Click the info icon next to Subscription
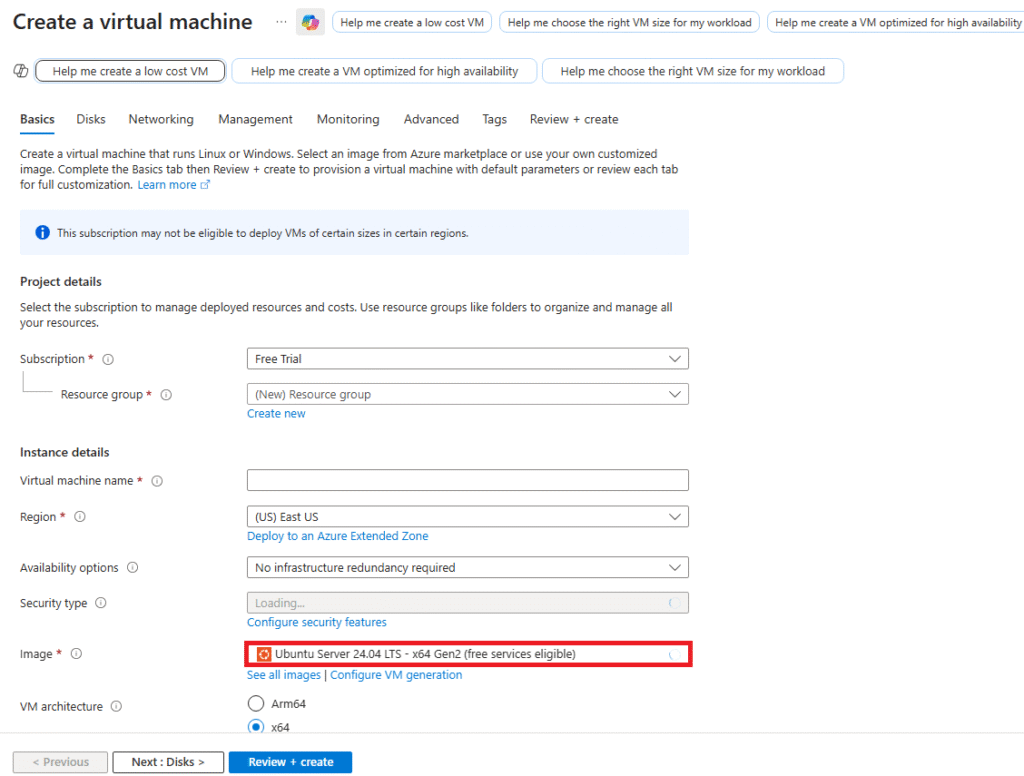 coord(108,359)
